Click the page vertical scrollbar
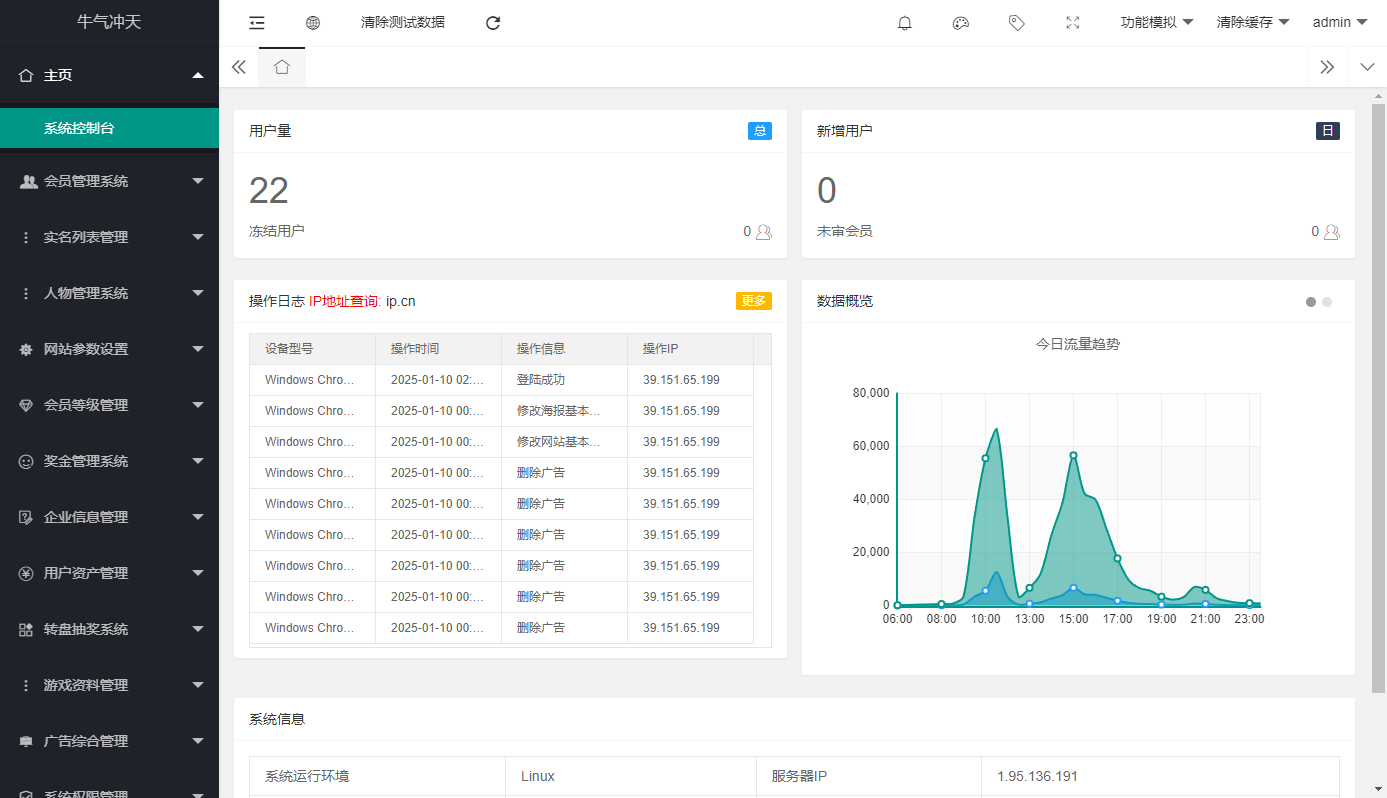Screen dimensions: 1387x798 click(1378, 397)
